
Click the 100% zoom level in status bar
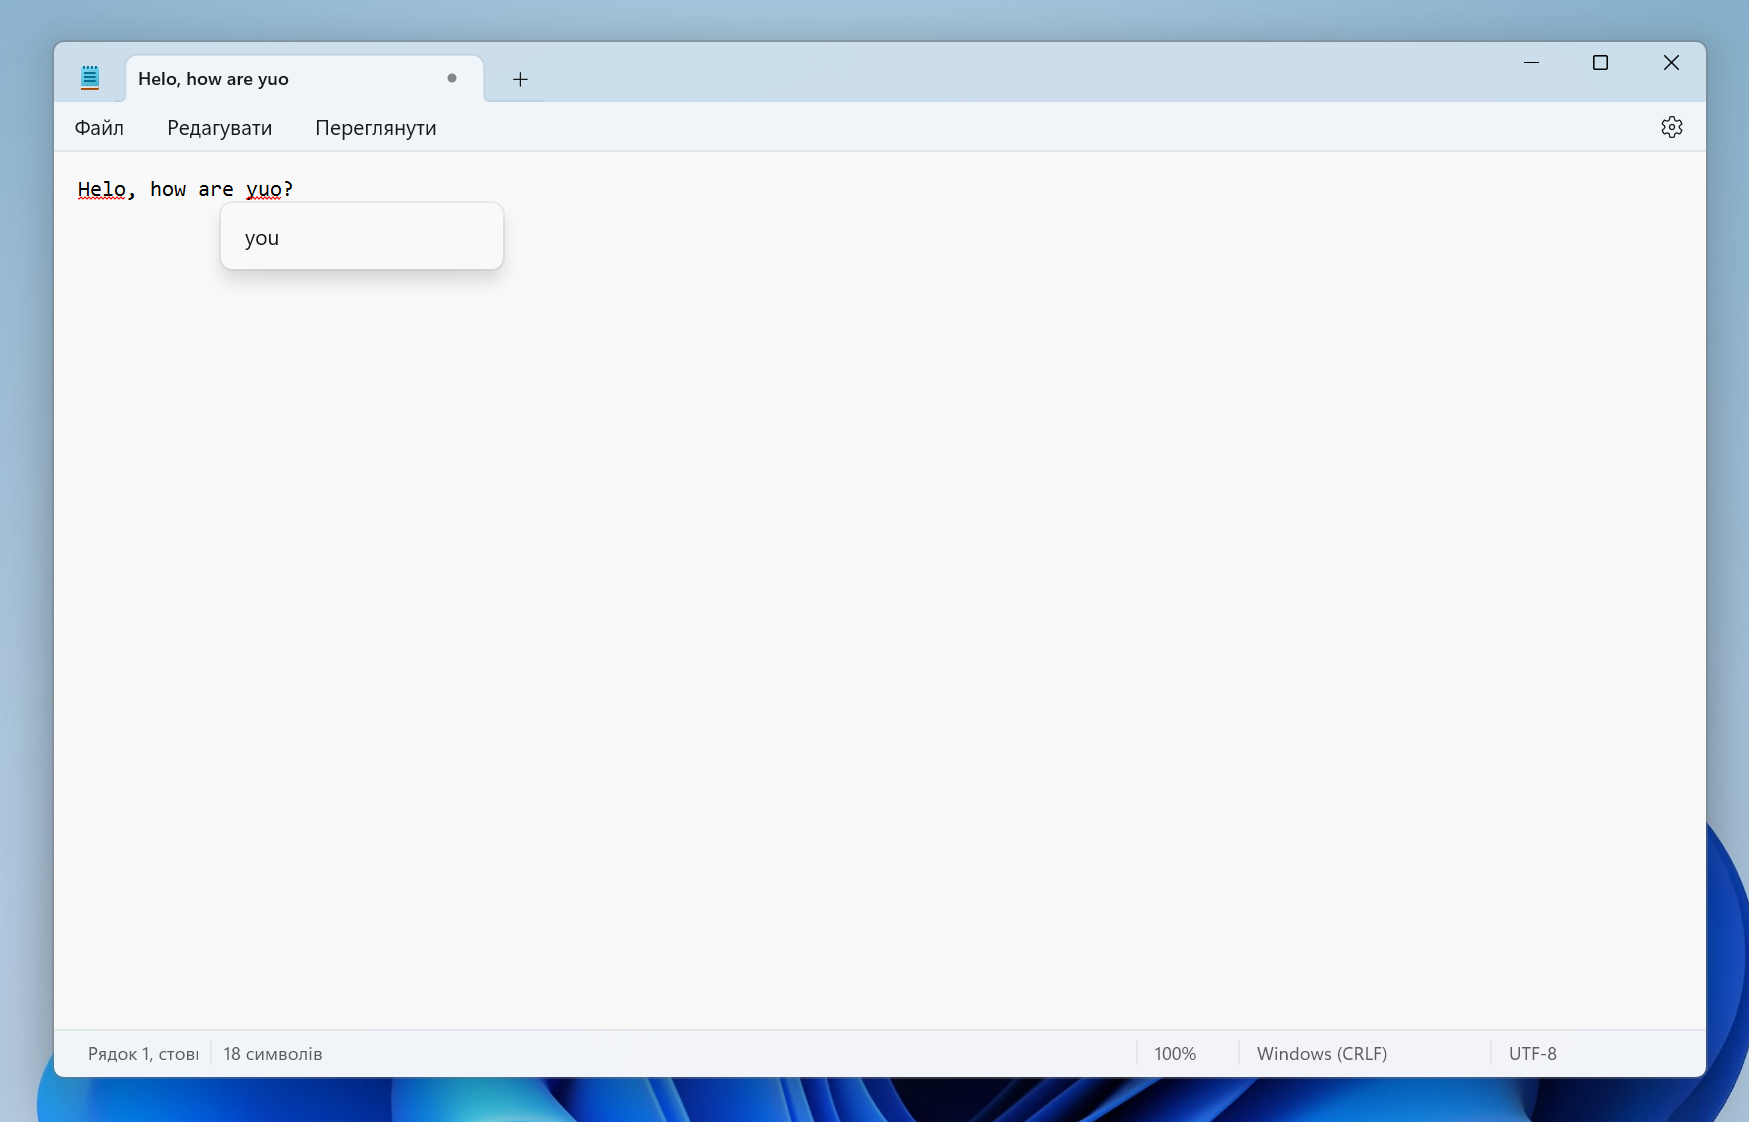click(1175, 1054)
